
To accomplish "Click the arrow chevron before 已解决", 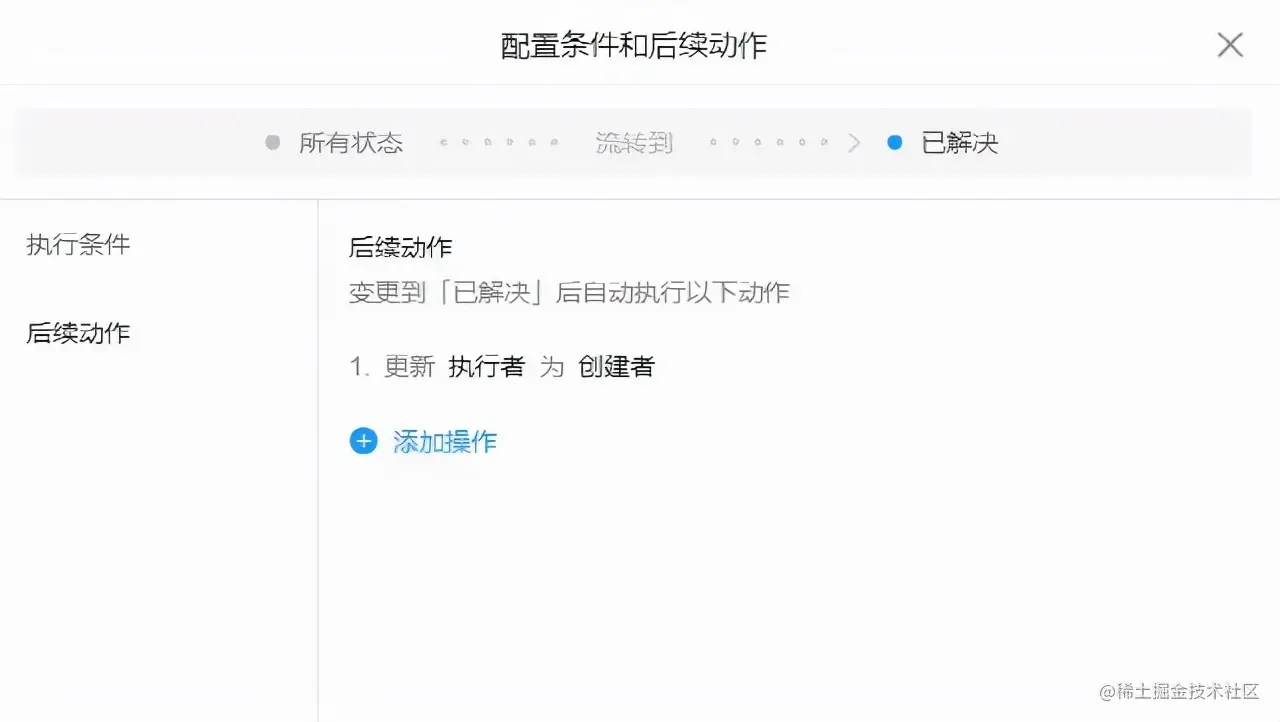I will 853,143.
